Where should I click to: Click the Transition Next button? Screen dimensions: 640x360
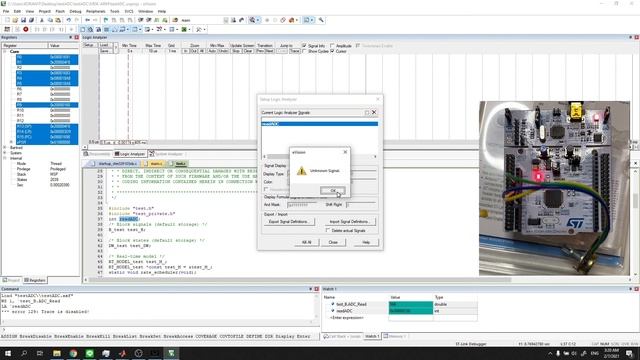coord(269,51)
